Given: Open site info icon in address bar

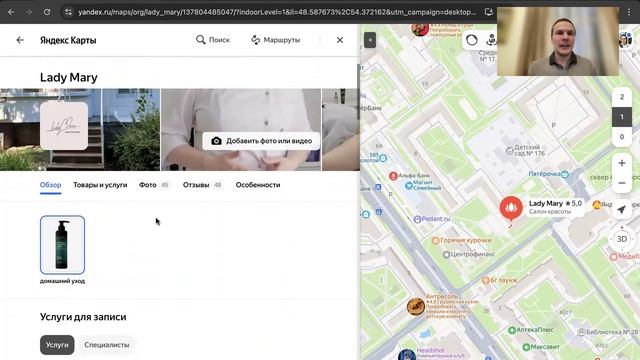Looking at the screenshot, I should [69, 12].
